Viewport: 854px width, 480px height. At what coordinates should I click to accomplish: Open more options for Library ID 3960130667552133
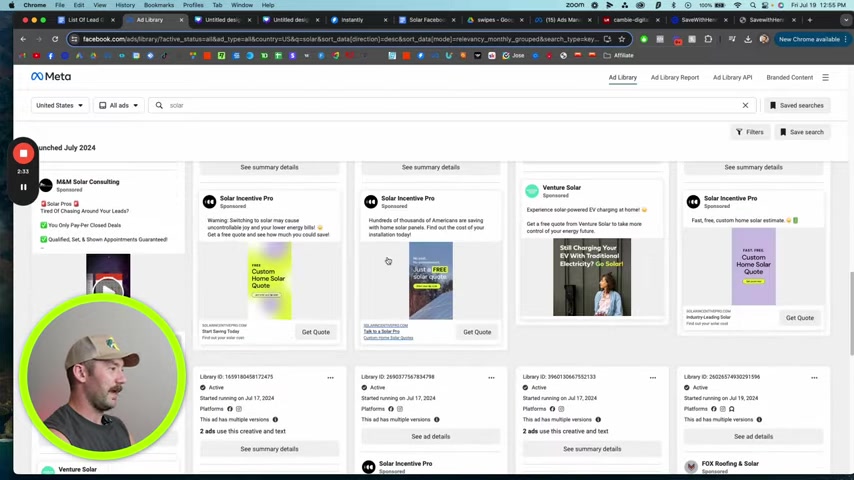pyautogui.click(x=652, y=378)
